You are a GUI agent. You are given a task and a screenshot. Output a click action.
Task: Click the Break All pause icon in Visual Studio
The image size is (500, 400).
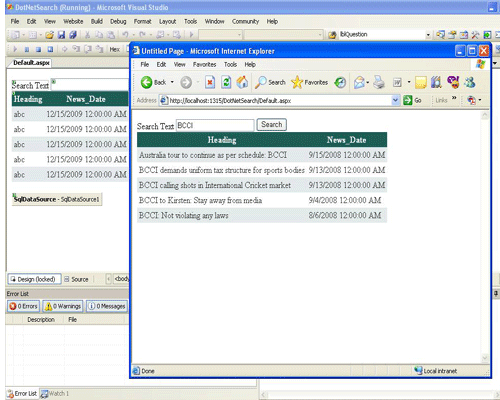point(27,49)
